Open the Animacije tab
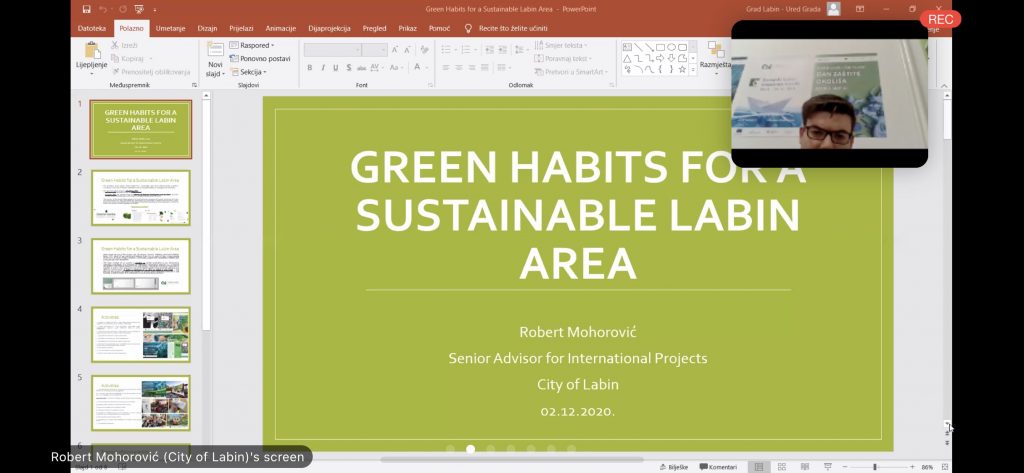The width and height of the screenshot is (1024, 473). 281,29
